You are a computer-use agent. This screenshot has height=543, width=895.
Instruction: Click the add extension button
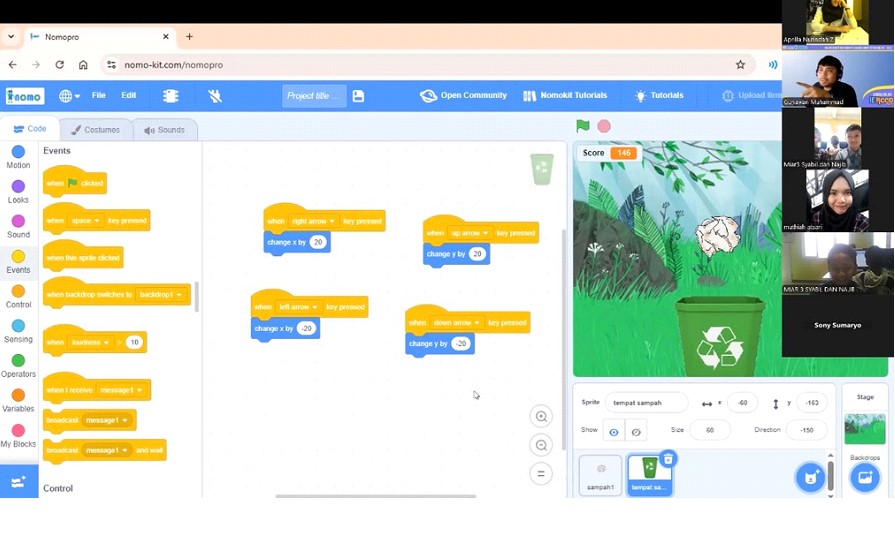point(19,481)
